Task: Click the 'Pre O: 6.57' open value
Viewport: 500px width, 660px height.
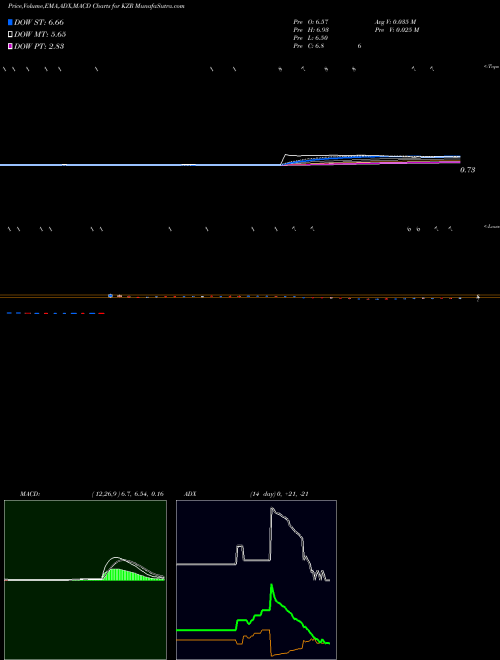Action: point(311,21)
